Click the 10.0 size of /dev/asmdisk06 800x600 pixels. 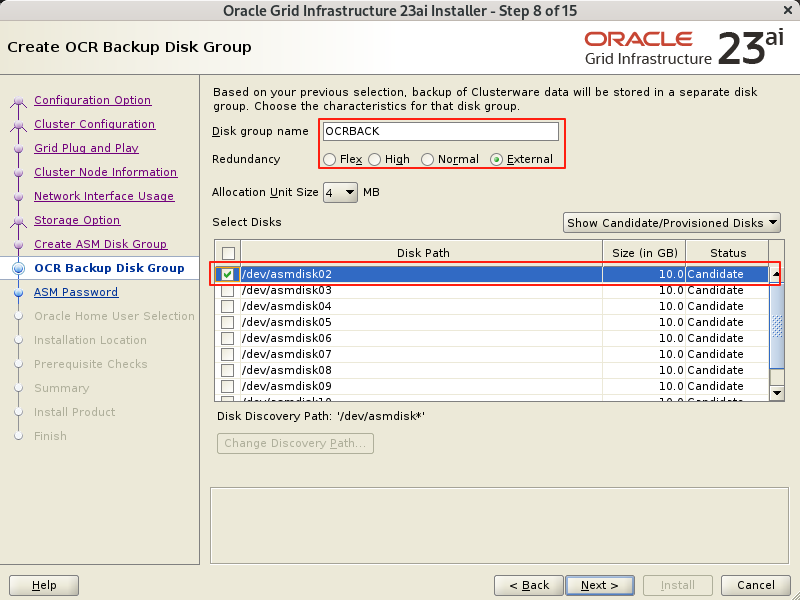671,338
